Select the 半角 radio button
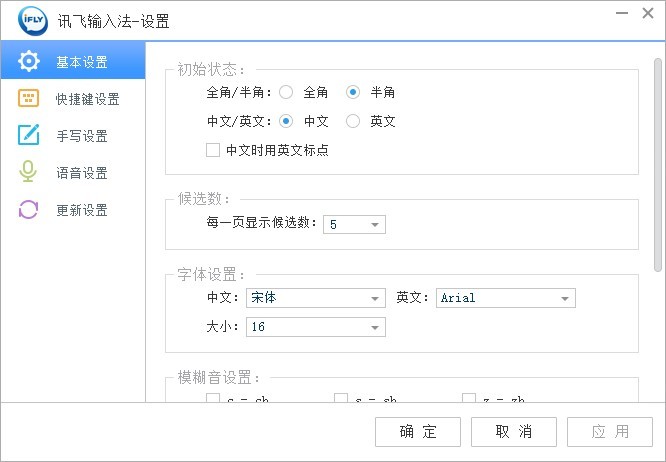This screenshot has height=462, width=666. (x=352, y=92)
